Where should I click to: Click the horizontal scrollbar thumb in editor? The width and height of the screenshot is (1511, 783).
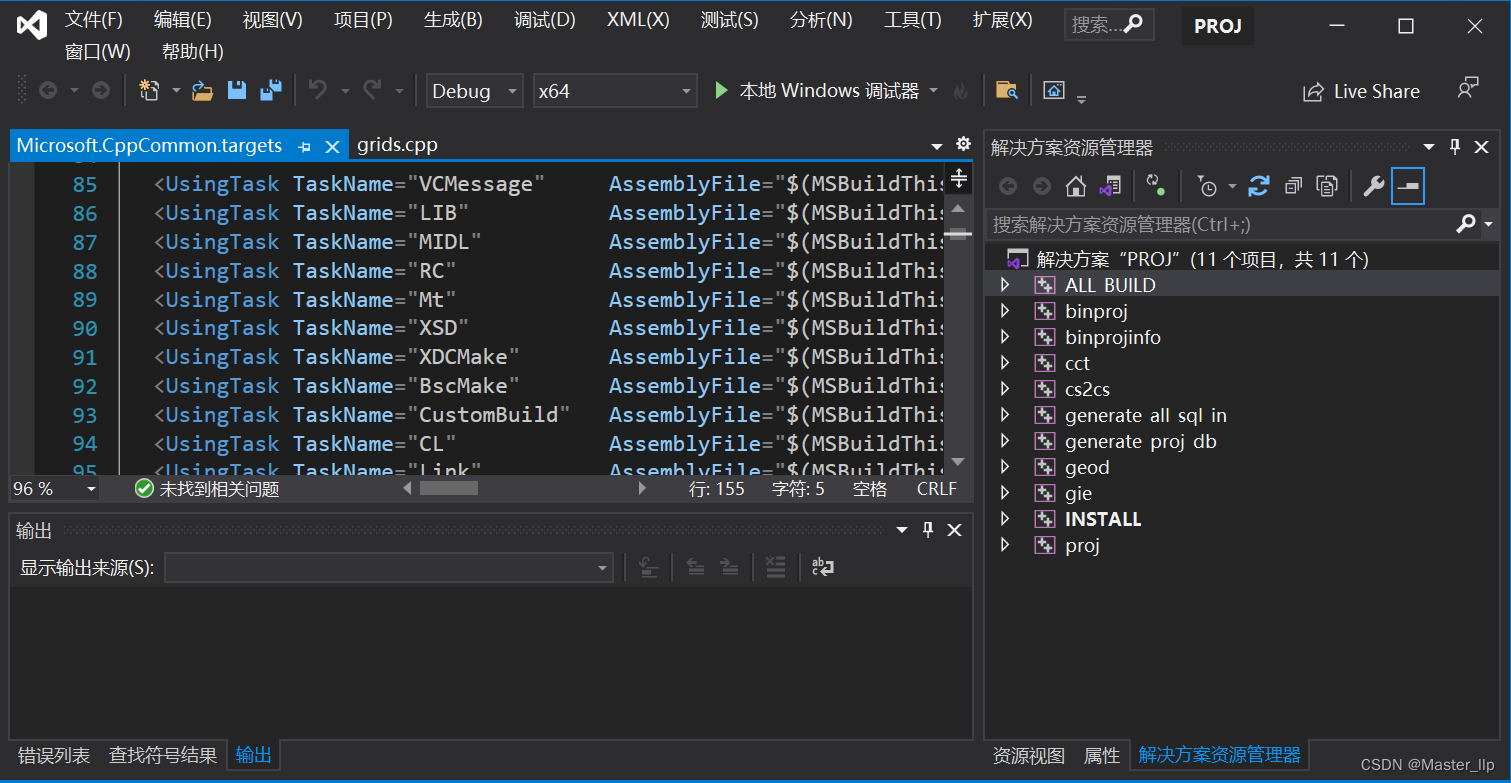click(448, 489)
